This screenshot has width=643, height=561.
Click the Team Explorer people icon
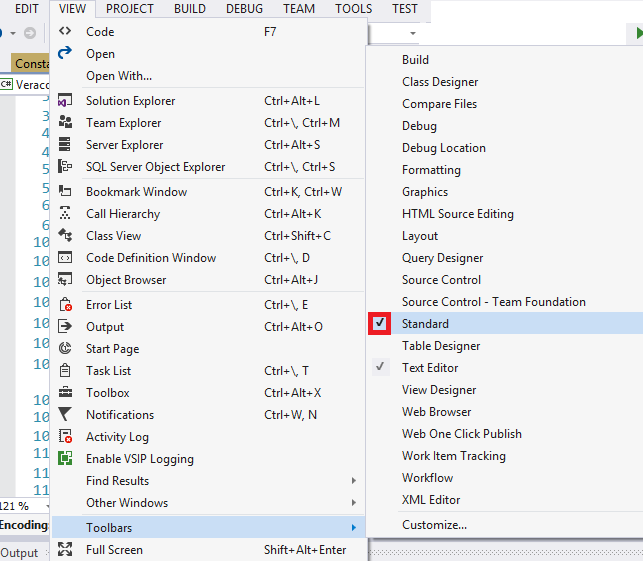point(65,122)
